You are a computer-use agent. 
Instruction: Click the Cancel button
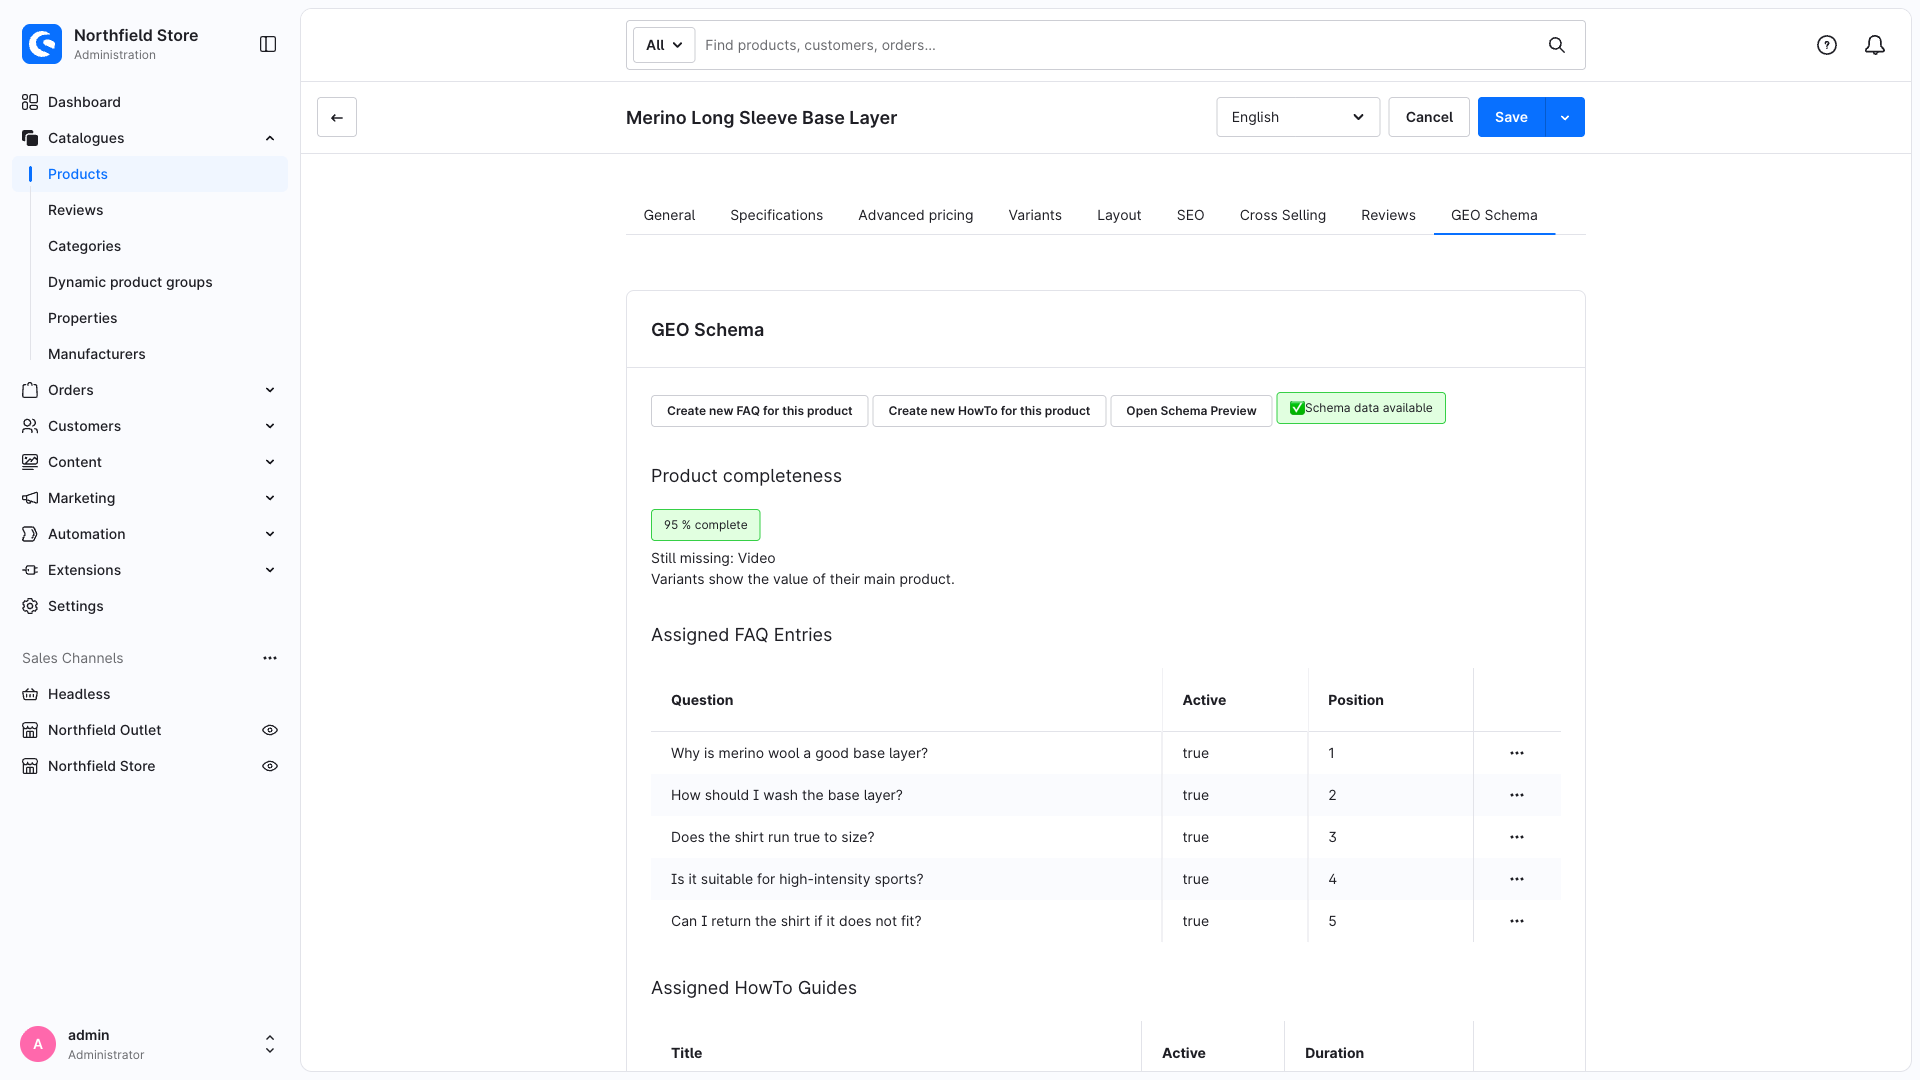(x=1429, y=117)
